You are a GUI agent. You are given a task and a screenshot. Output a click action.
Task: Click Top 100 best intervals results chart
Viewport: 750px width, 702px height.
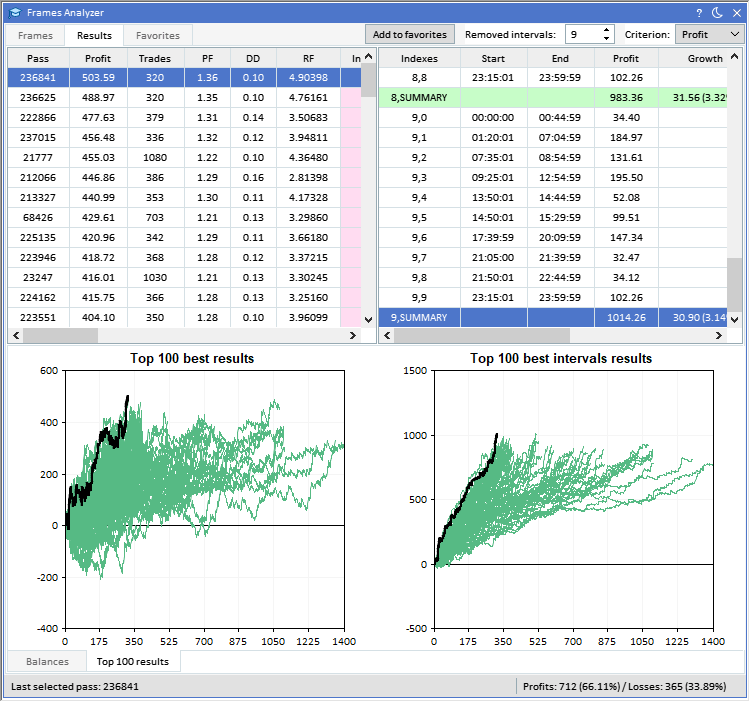point(574,499)
